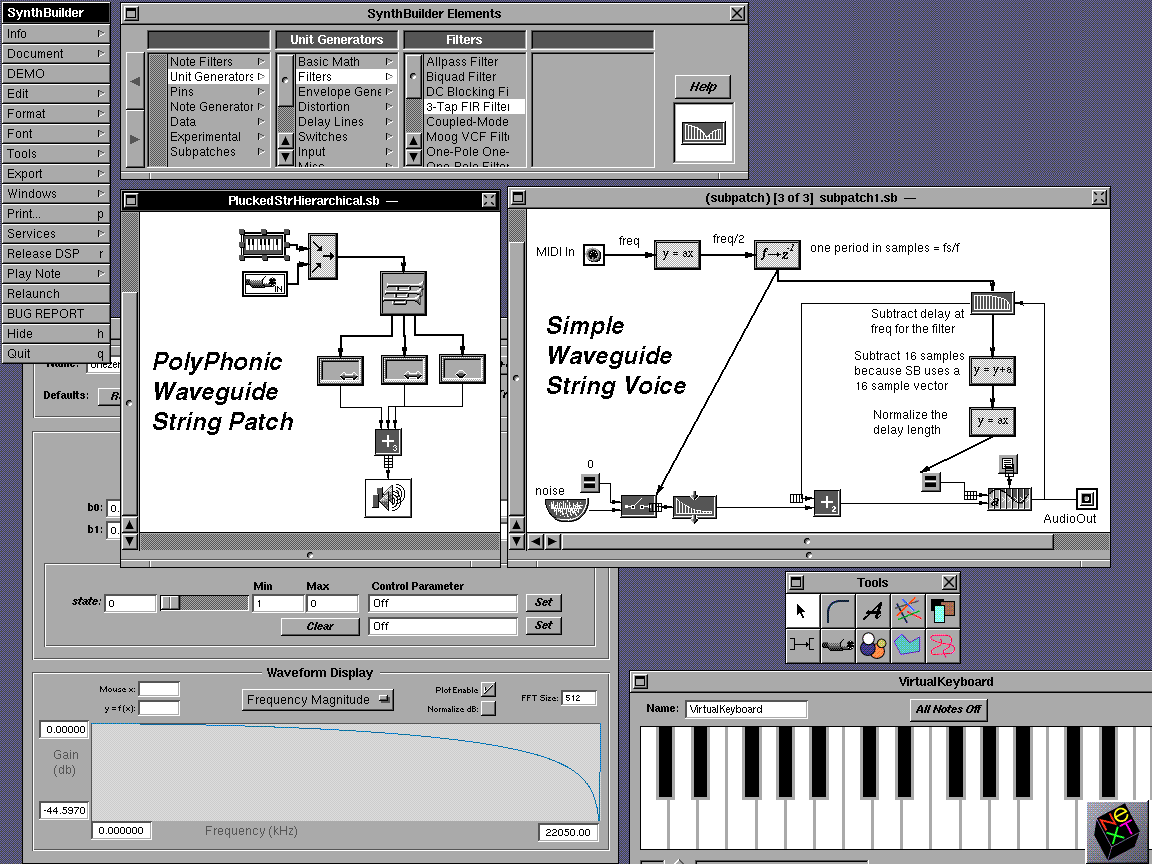Image resolution: width=1152 pixels, height=864 pixels.
Task: Pick the multicolored lines tool in Tools
Action: pyautogui.click(x=908, y=611)
